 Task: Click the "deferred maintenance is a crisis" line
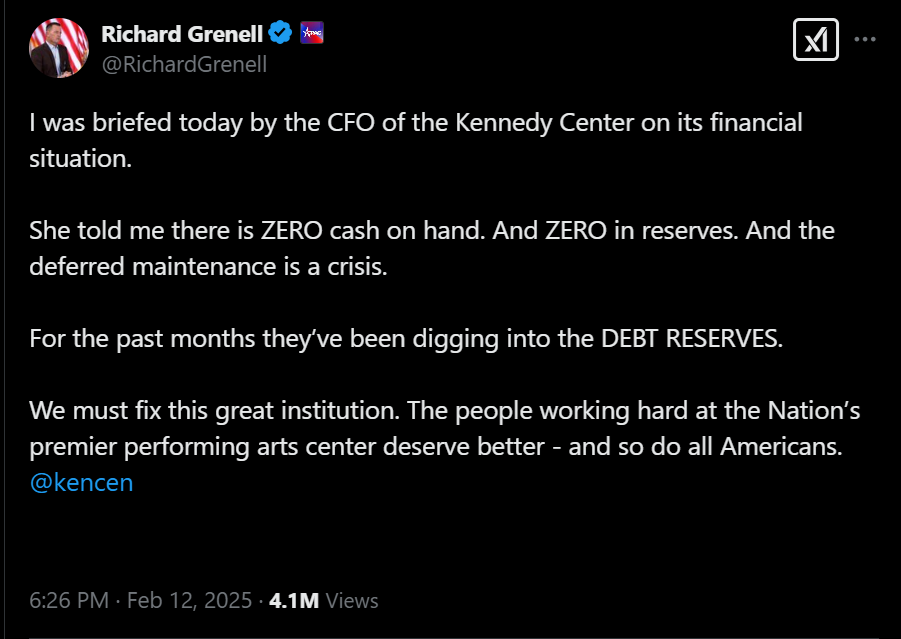(207, 266)
